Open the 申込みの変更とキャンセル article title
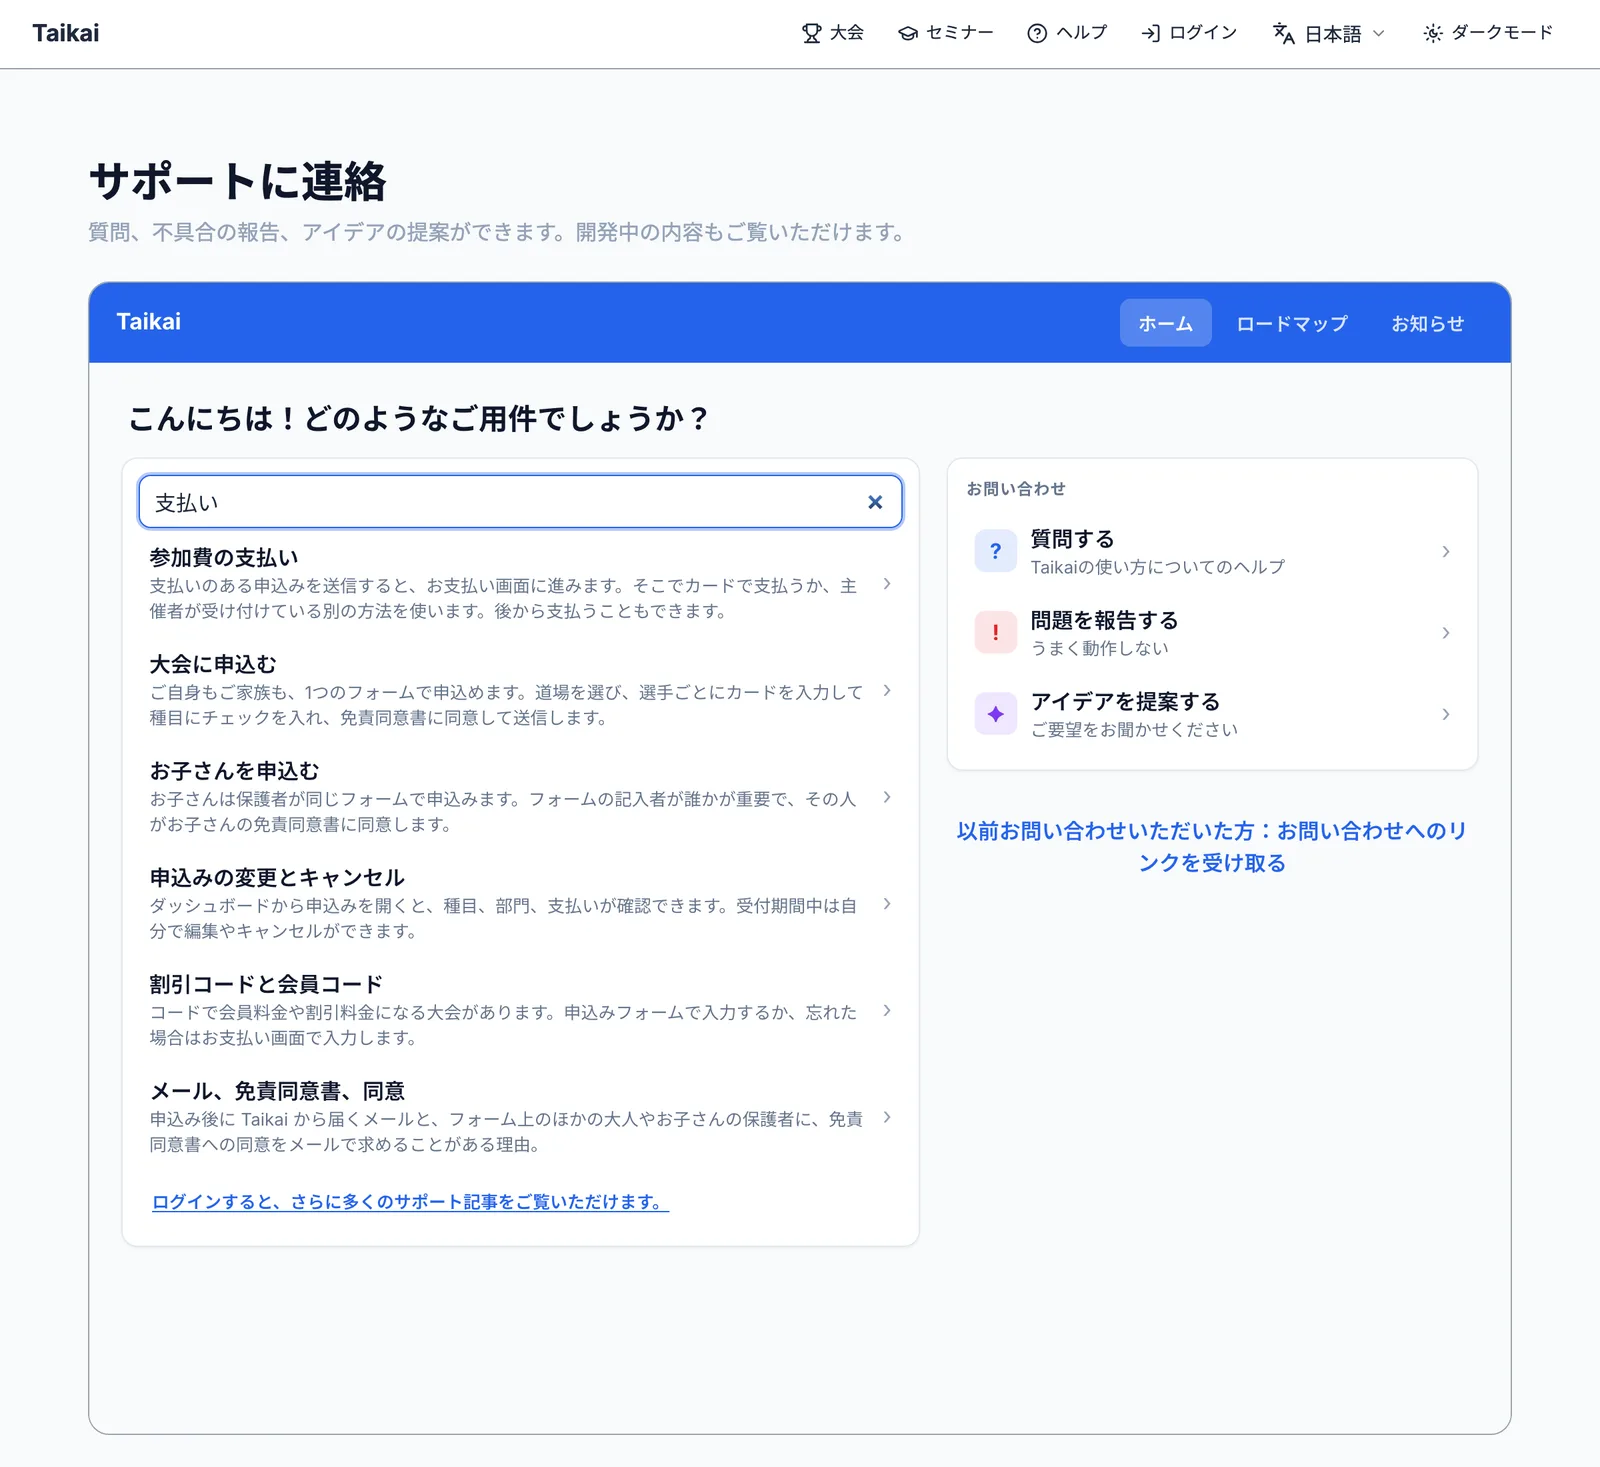Viewport: 1600px width, 1467px height. click(x=277, y=878)
